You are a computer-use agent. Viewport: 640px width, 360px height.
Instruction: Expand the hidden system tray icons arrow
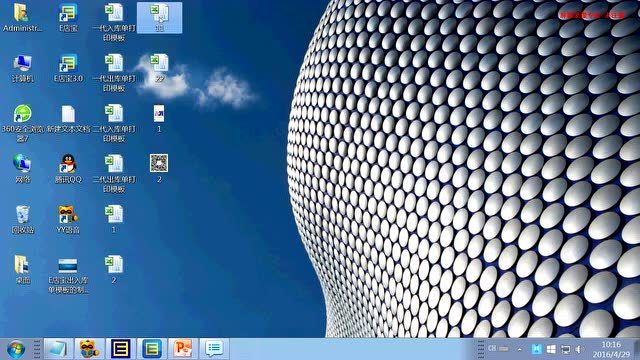pos(520,349)
